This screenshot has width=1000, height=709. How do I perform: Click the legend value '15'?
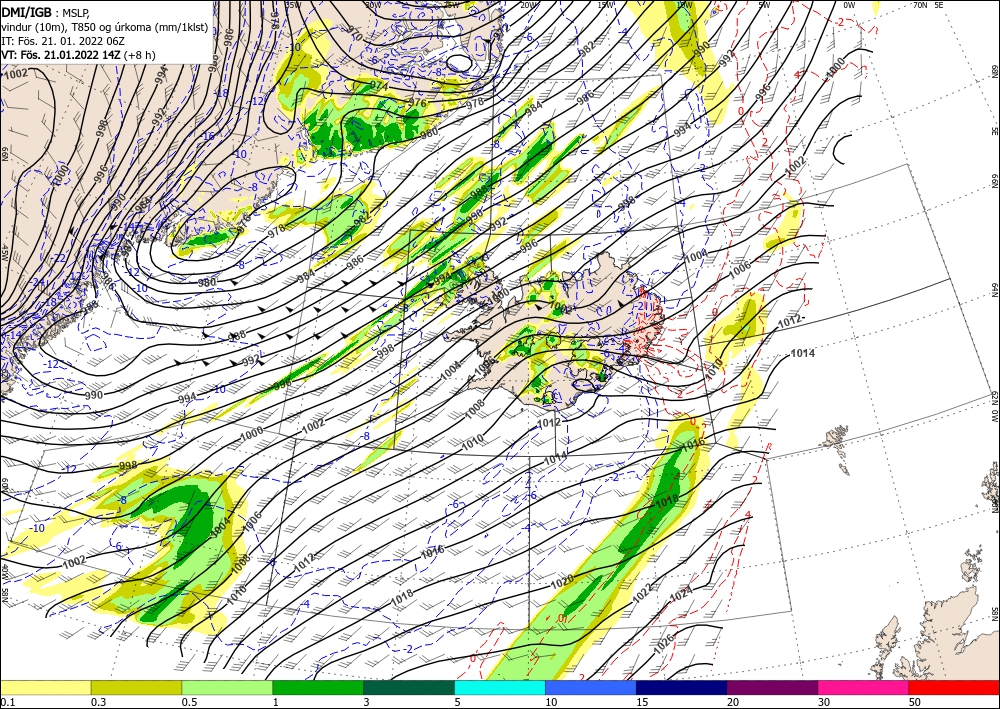642,702
